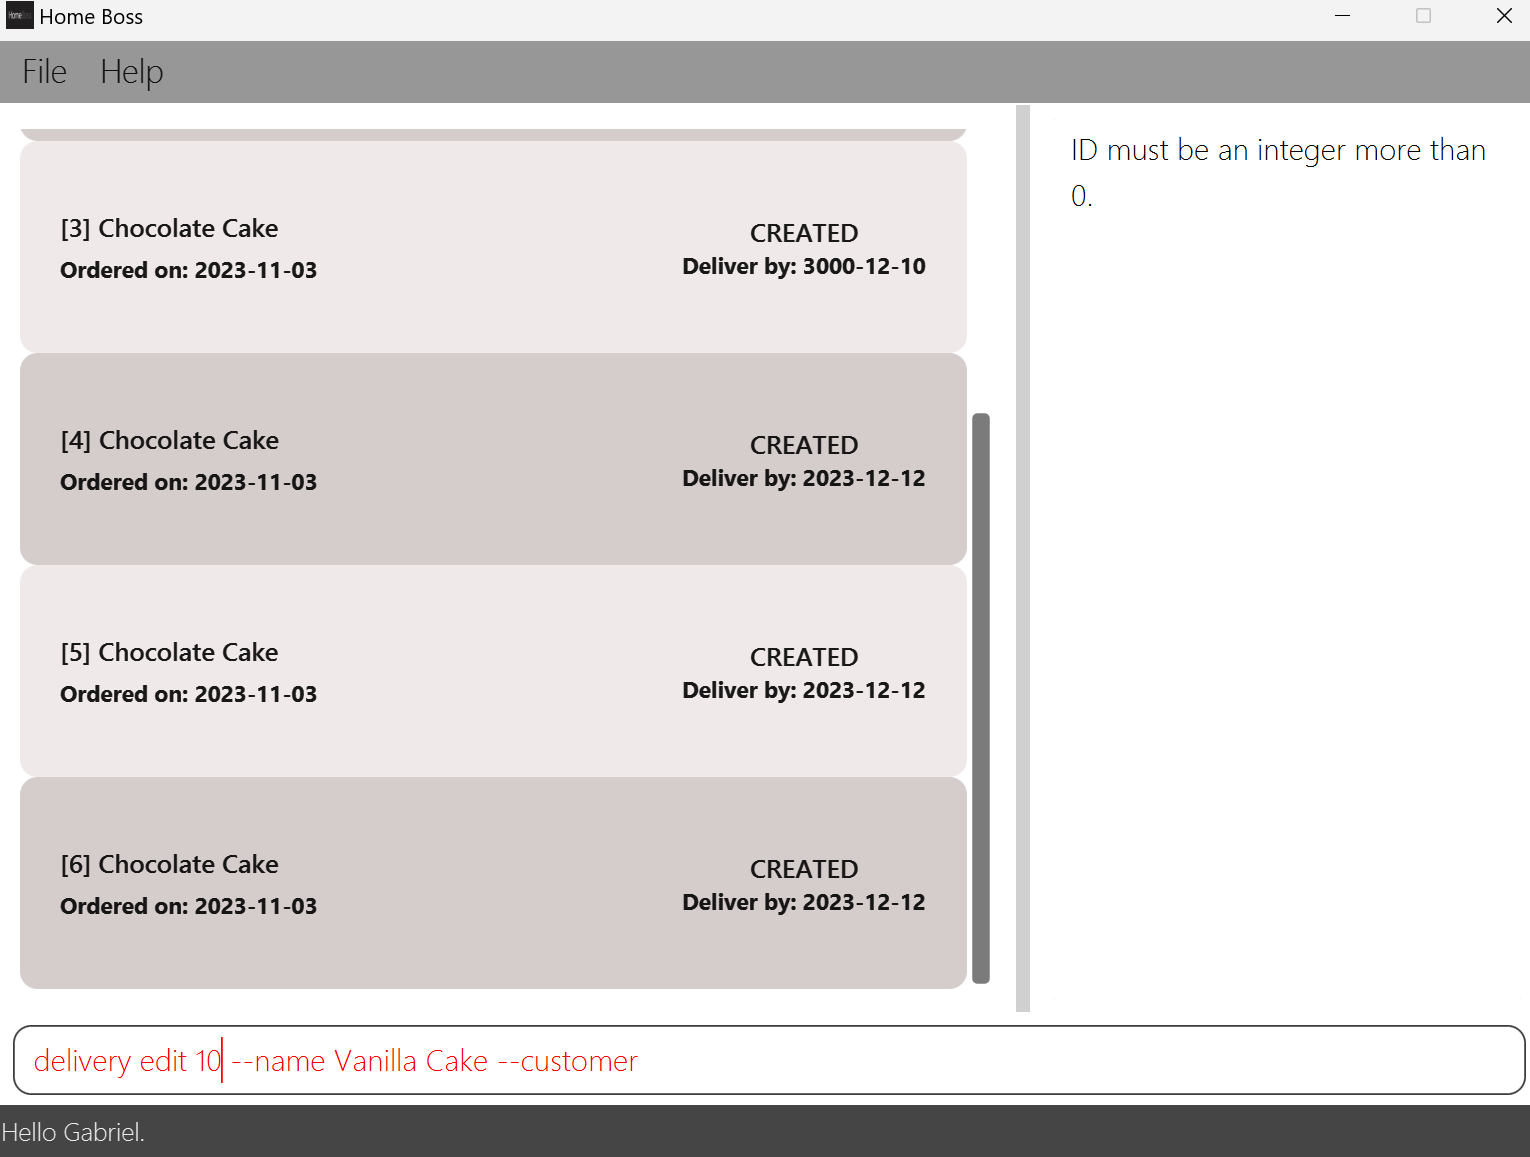Screen dimensions: 1530x1157
Task: Click the CREATED status on card [3]
Action: point(803,232)
